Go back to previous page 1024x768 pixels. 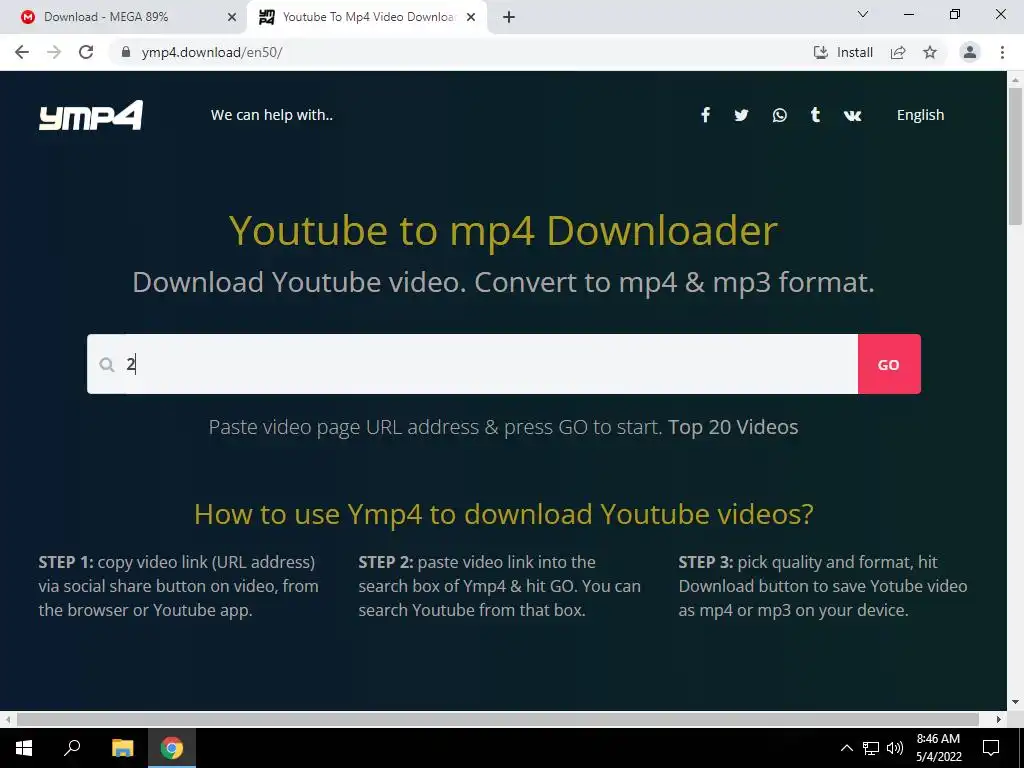click(22, 52)
